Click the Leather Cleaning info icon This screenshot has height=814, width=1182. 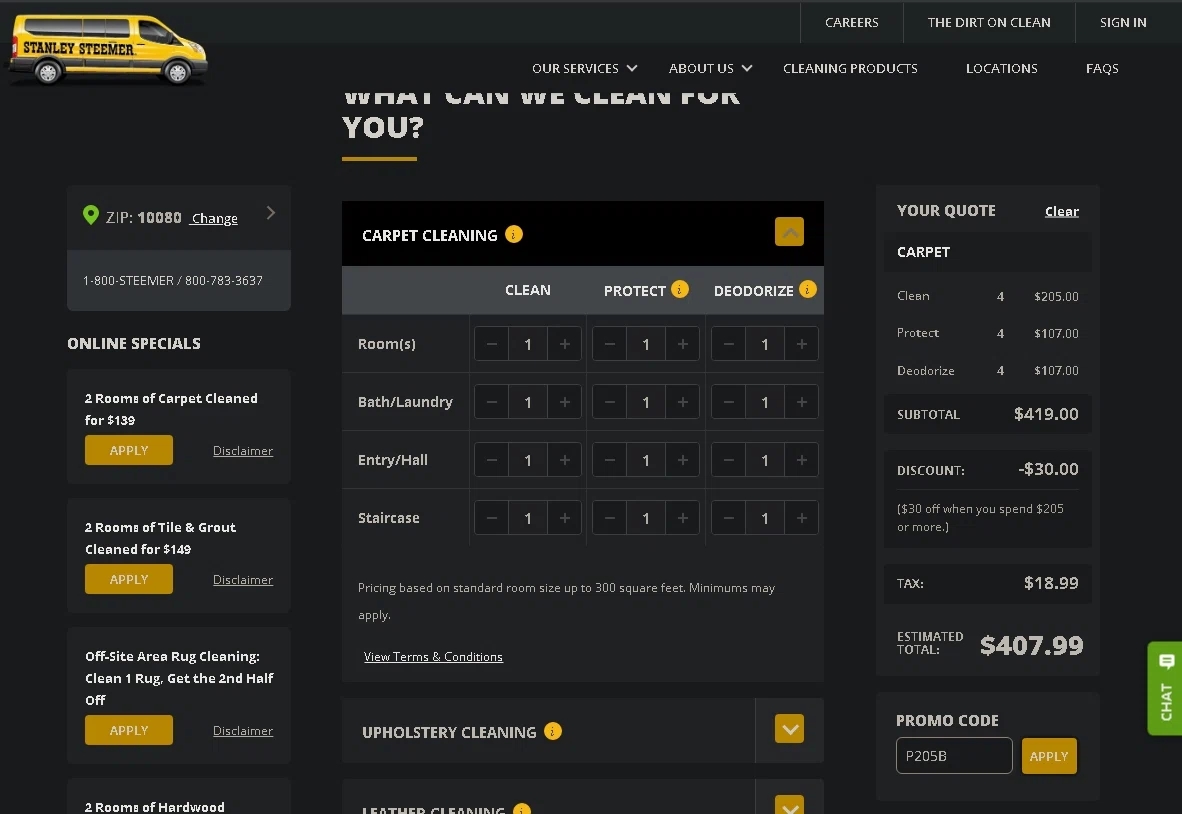[521, 809]
